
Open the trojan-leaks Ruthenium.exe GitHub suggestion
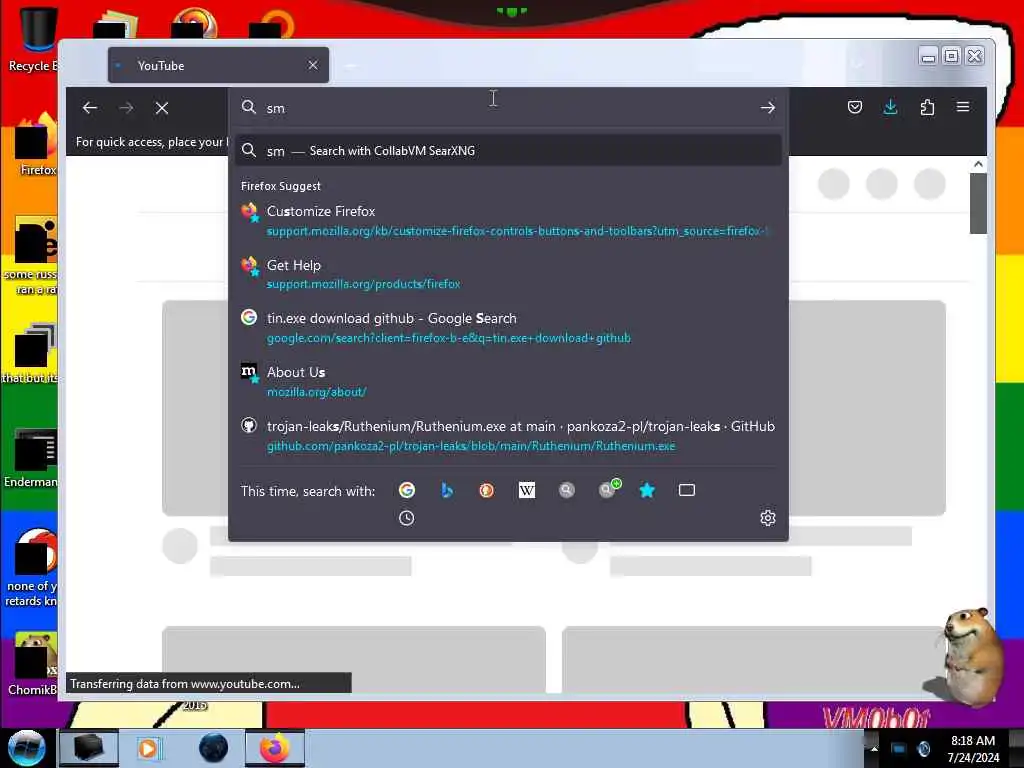coord(508,436)
